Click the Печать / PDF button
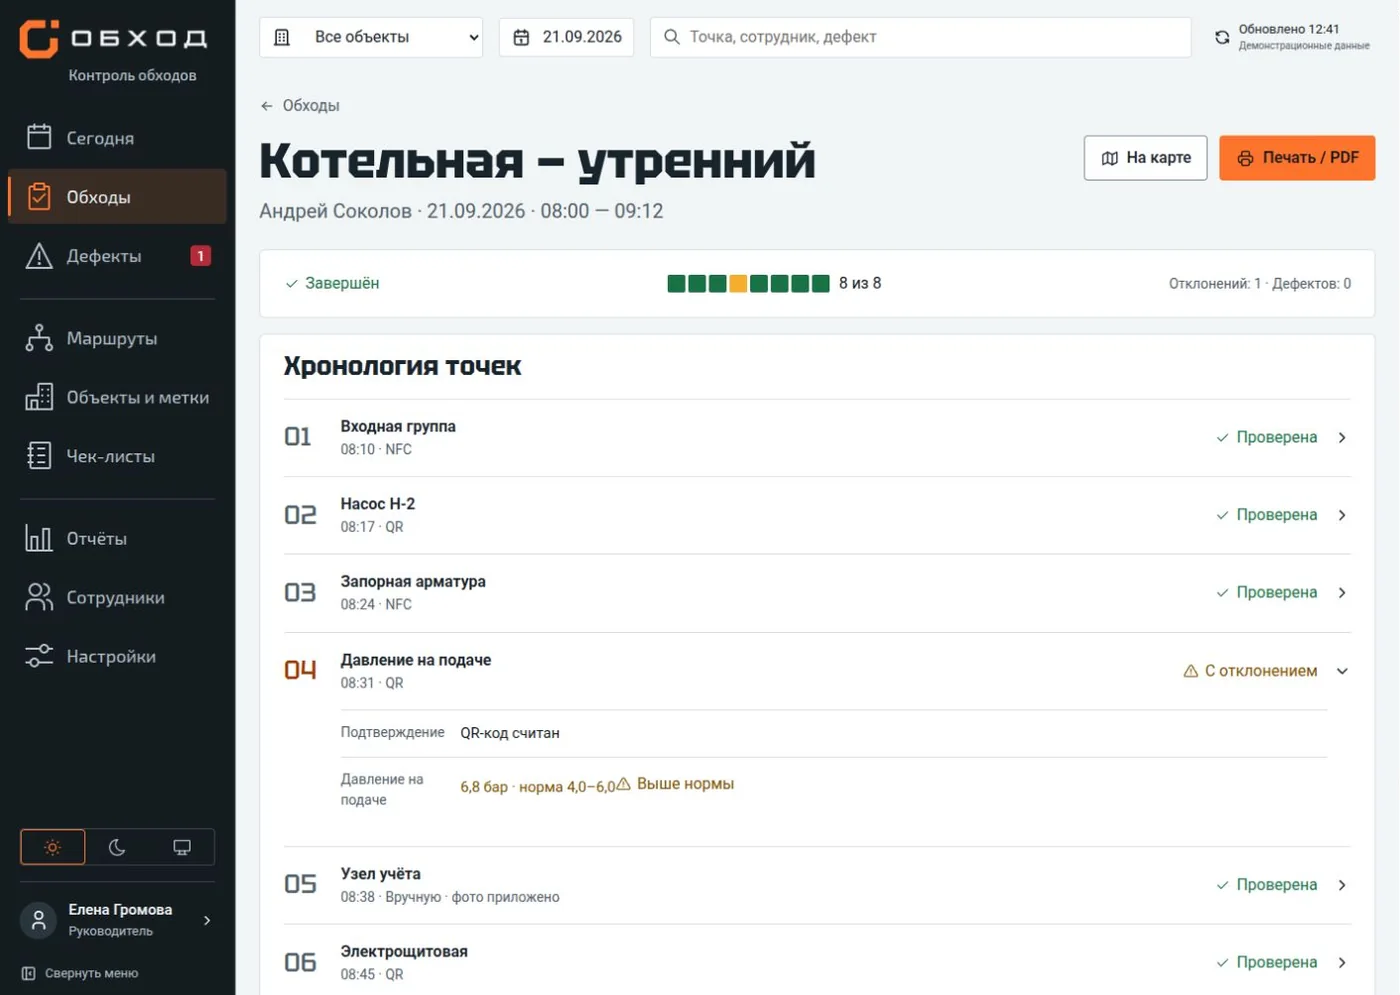 pyautogui.click(x=1297, y=158)
